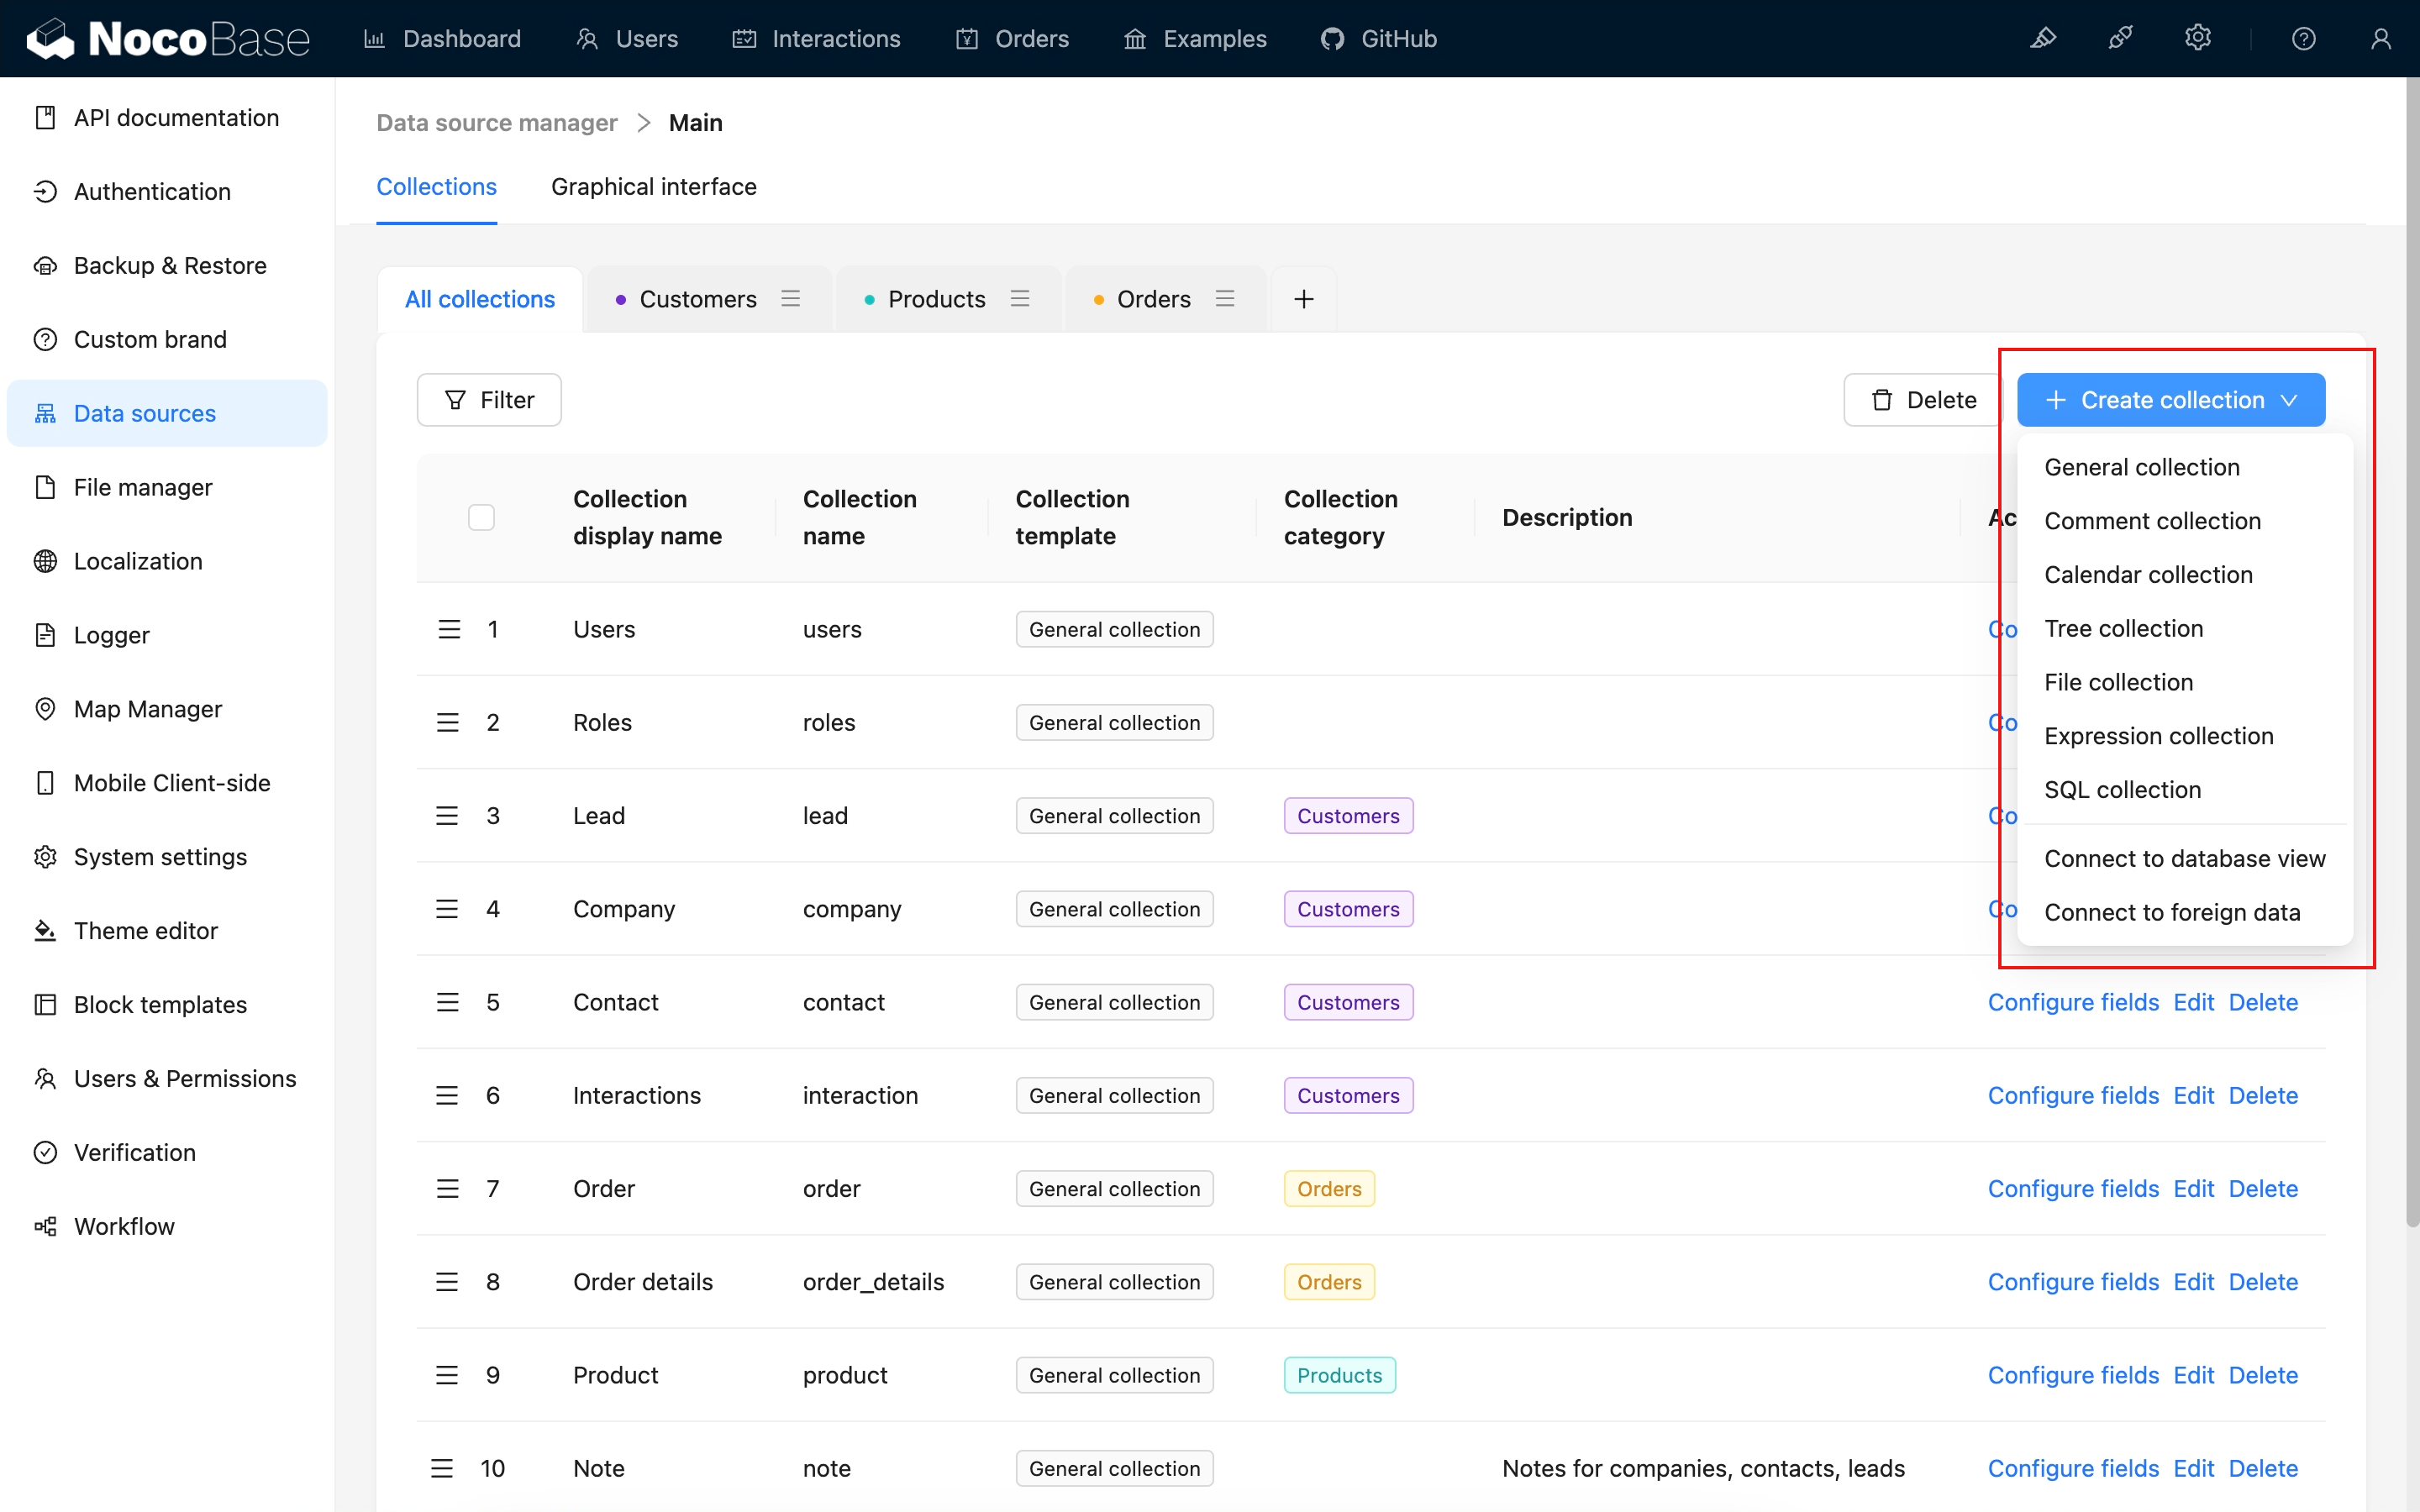The height and width of the screenshot is (1512, 2420).
Task: Click the GitHub icon in top navigation
Action: click(1332, 39)
